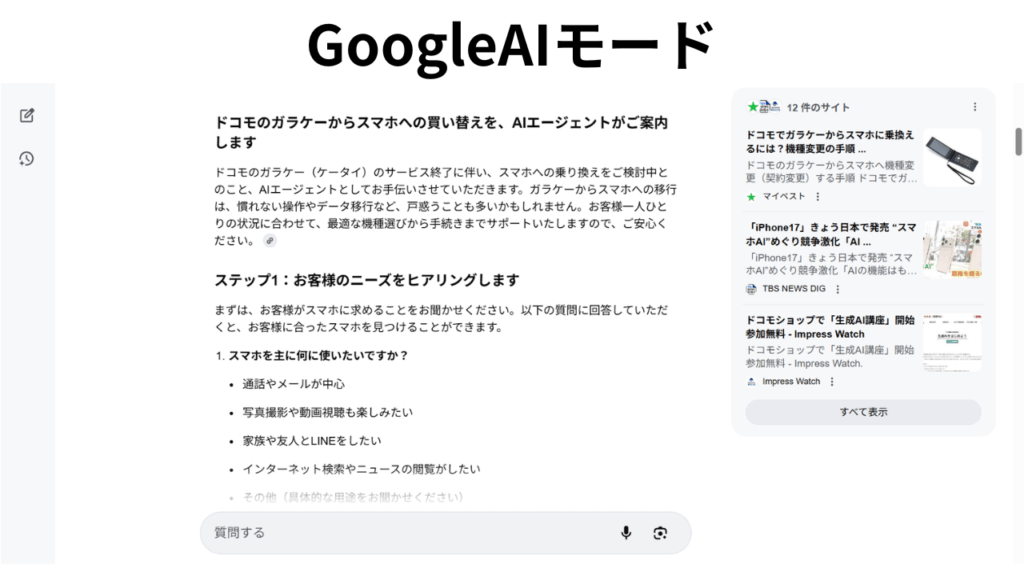This screenshot has height=576, width=1024.
Task: Open the options menu next to Impress Watch
Action: tap(832, 381)
